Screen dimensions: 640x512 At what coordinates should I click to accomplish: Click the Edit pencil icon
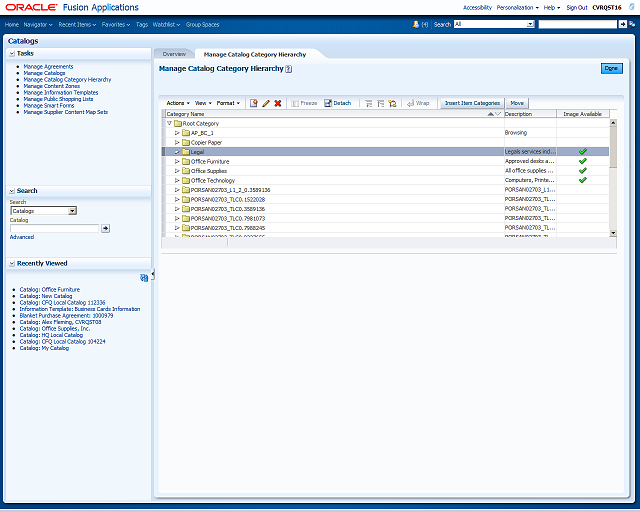[x=266, y=103]
